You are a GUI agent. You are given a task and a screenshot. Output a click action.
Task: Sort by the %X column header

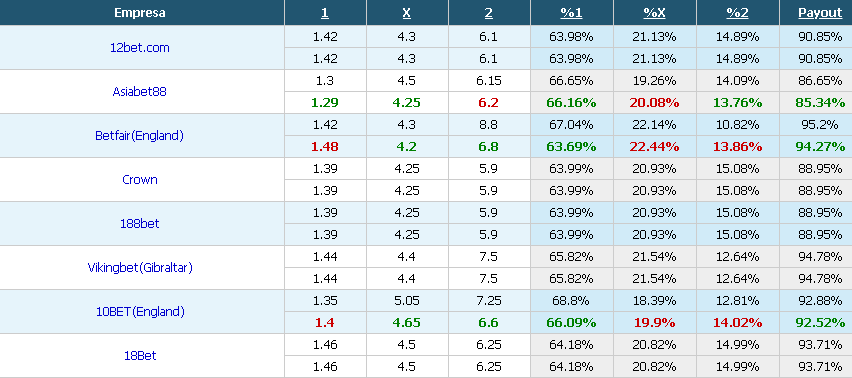point(654,13)
